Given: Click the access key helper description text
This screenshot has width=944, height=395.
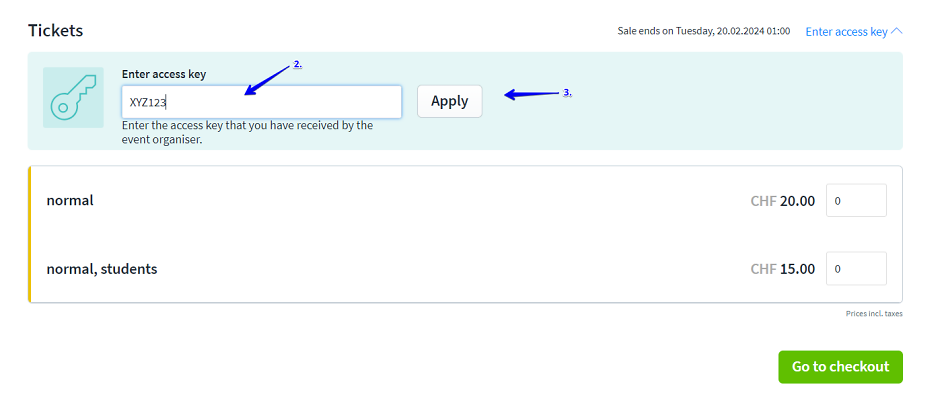Looking at the screenshot, I should point(247,133).
